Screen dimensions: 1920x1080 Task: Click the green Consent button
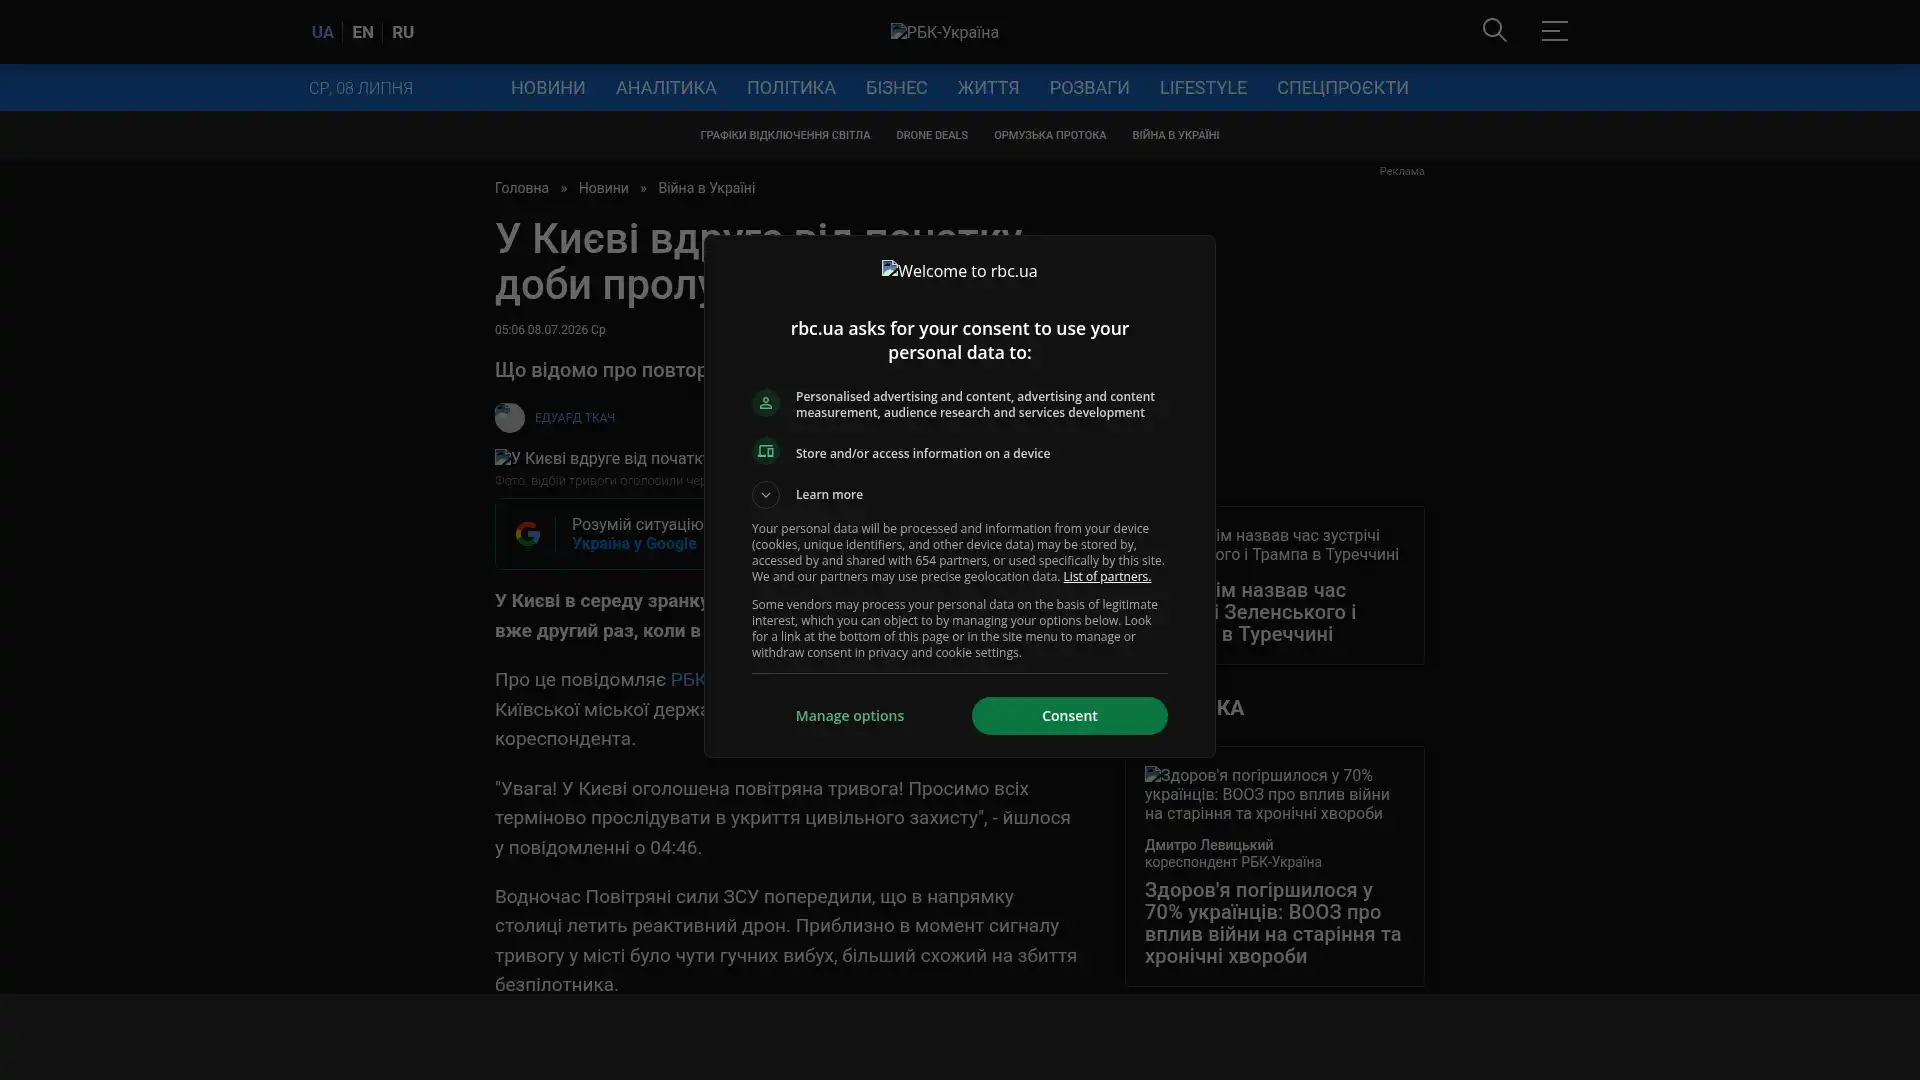point(1069,716)
